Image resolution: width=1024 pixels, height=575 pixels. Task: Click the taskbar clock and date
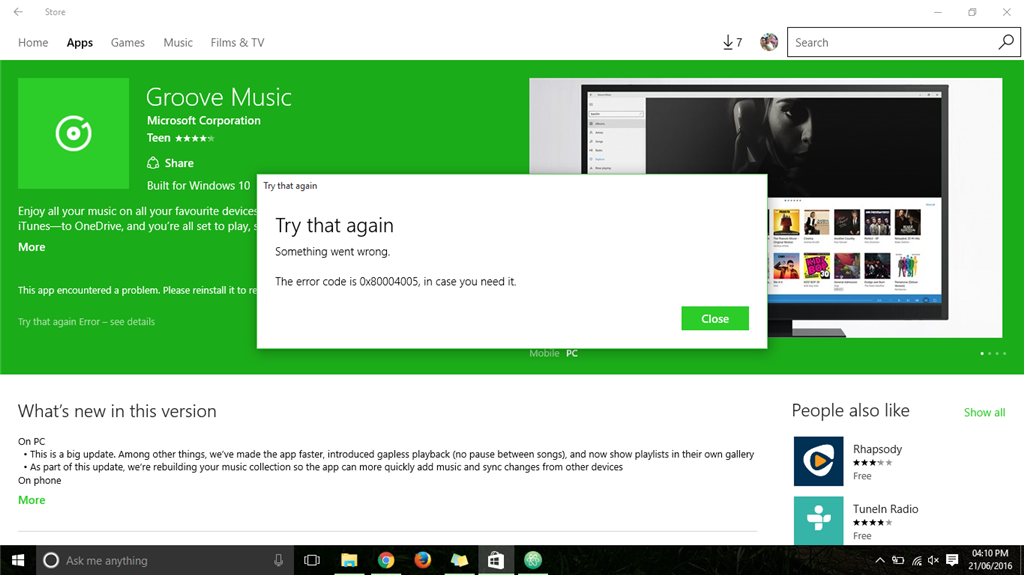coord(990,560)
